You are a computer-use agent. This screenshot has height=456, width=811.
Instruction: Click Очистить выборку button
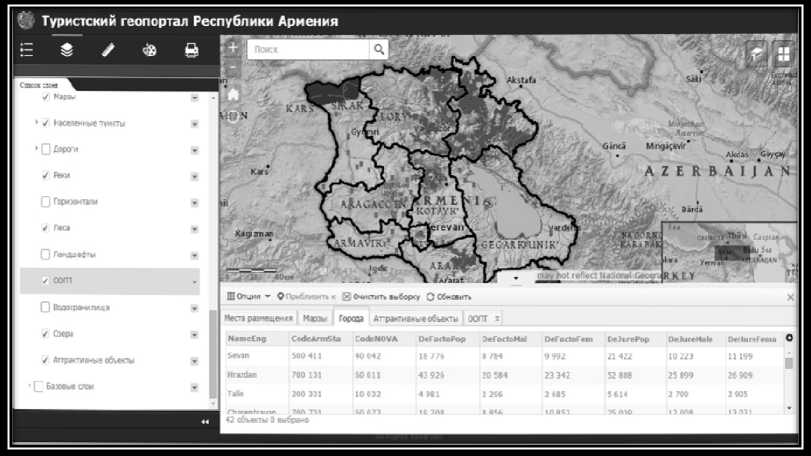pyautogui.click(x=381, y=297)
